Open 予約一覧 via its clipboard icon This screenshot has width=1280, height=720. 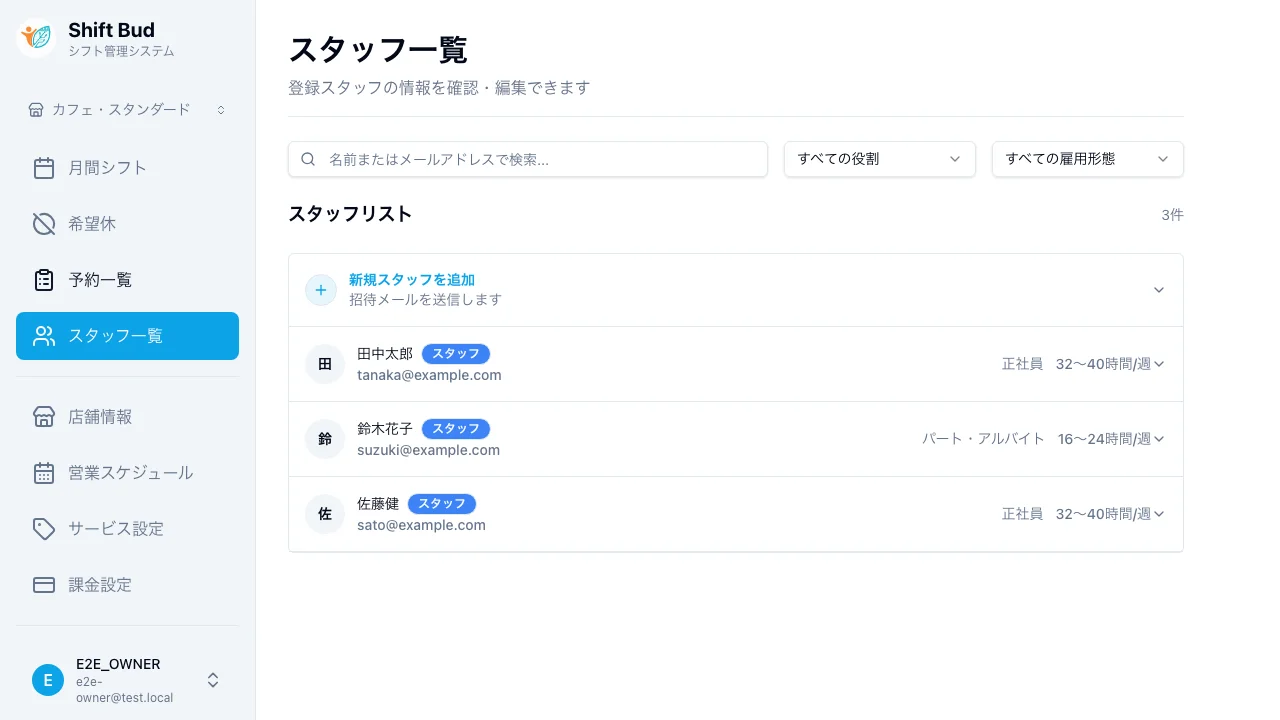pos(44,279)
